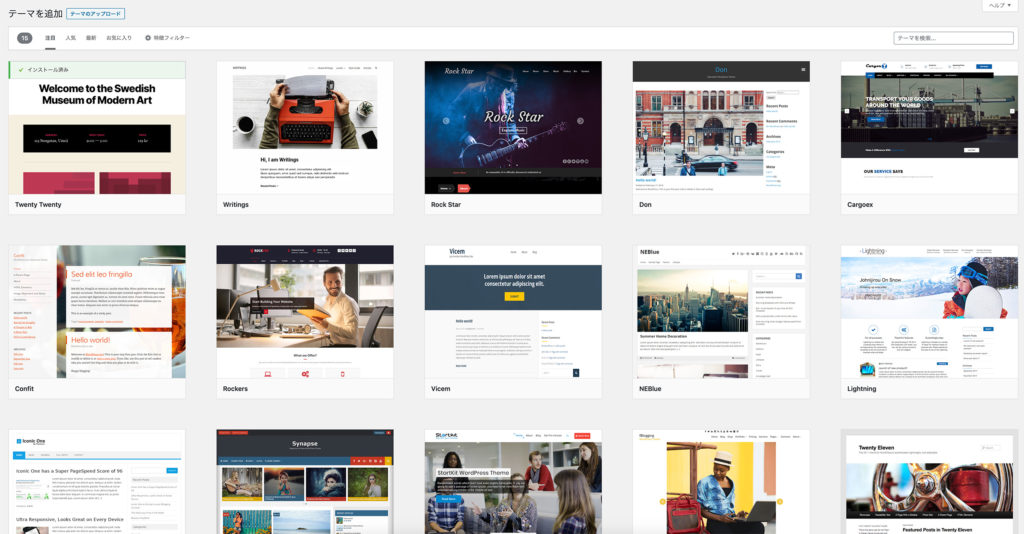Click the 'Don' theme name
The image size is (1024, 534).
[645, 204]
